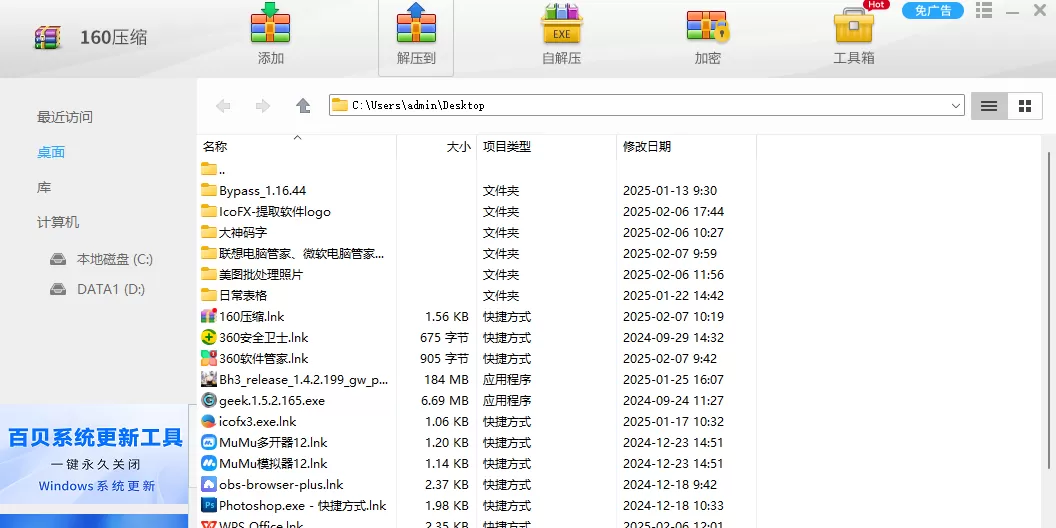Image resolution: width=1056 pixels, height=528 pixels.
Task: Click size cell "2.37 KB"
Action: point(447,485)
